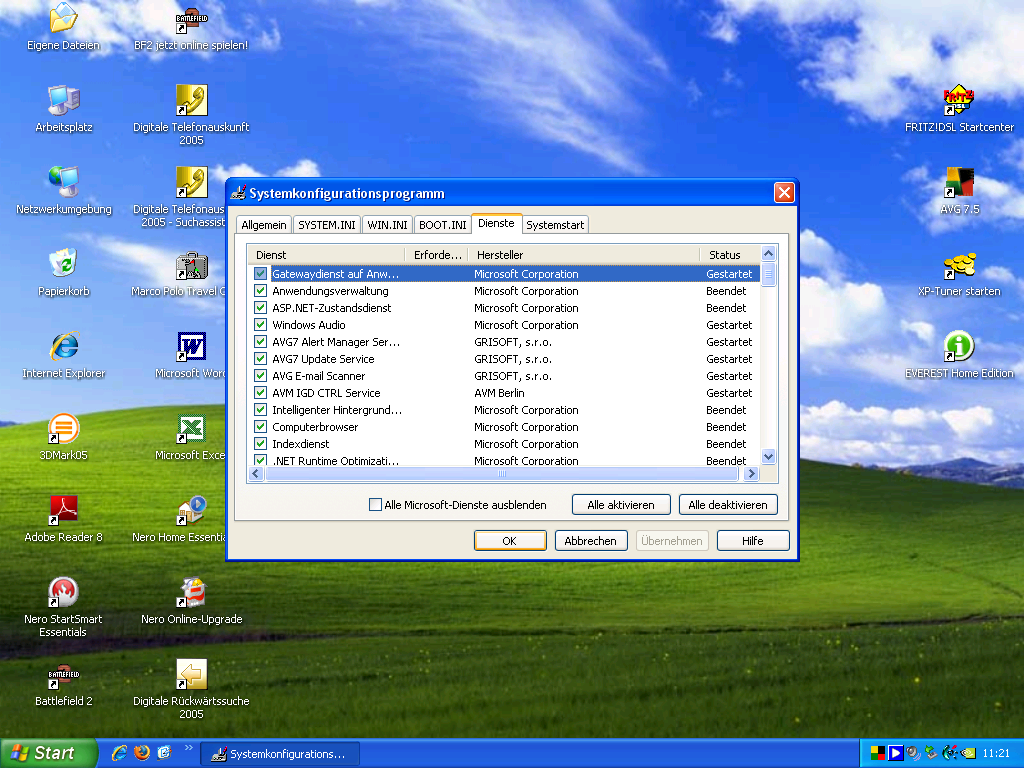
Task: Switch to the WIN.INI tab
Action: [x=387, y=225]
